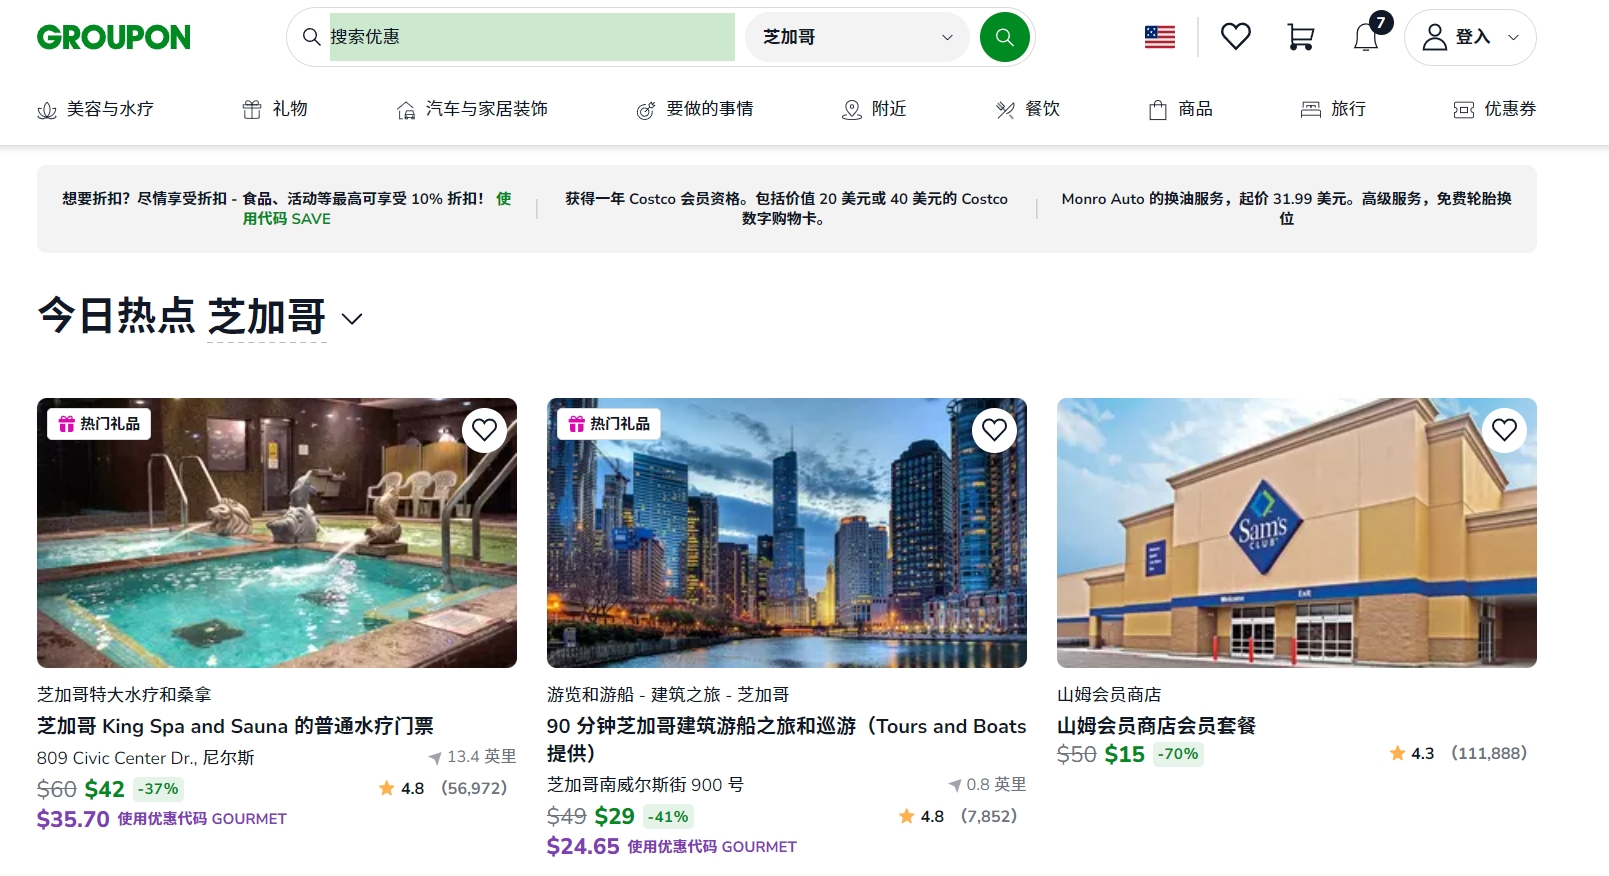The image size is (1609, 876).
Task: Click the 山姆会员商店 merchant name
Action: click(x=1109, y=694)
